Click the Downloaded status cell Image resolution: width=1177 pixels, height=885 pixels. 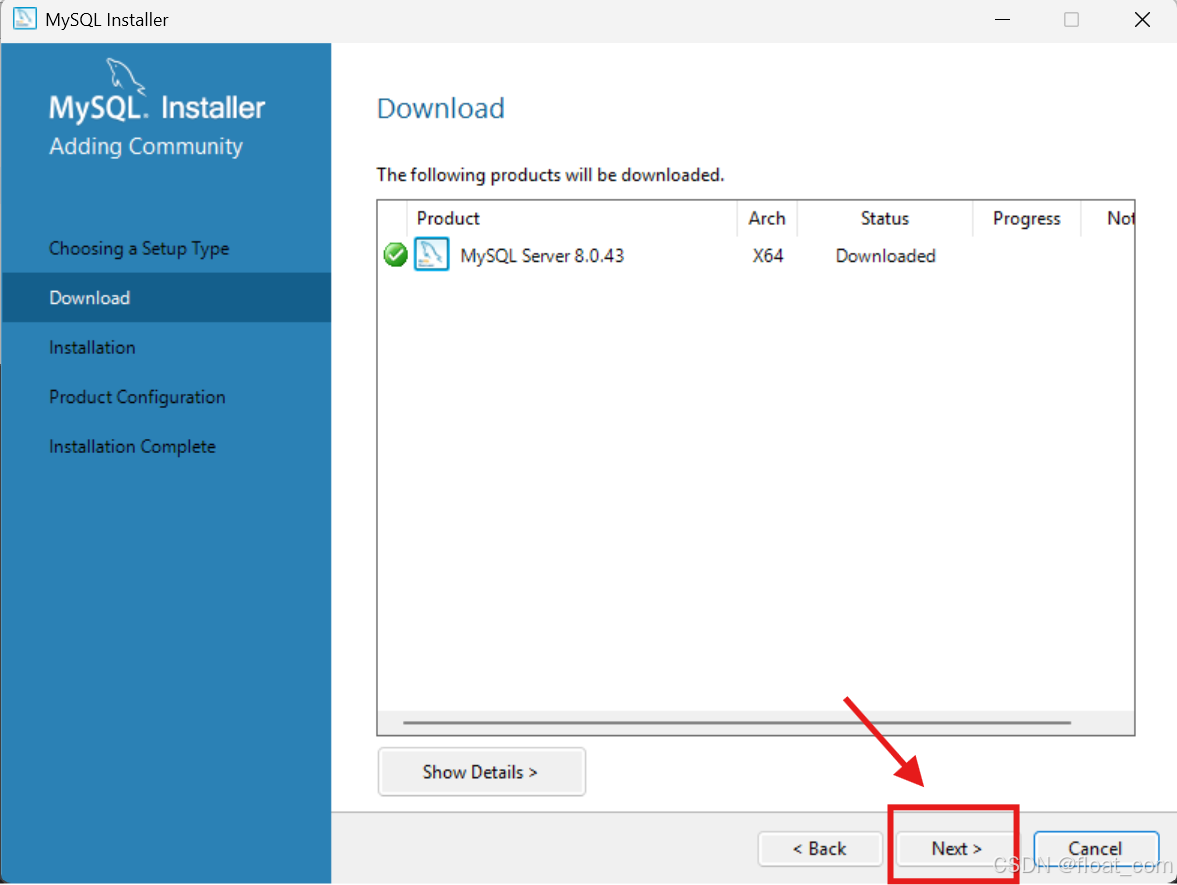(x=885, y=256)
